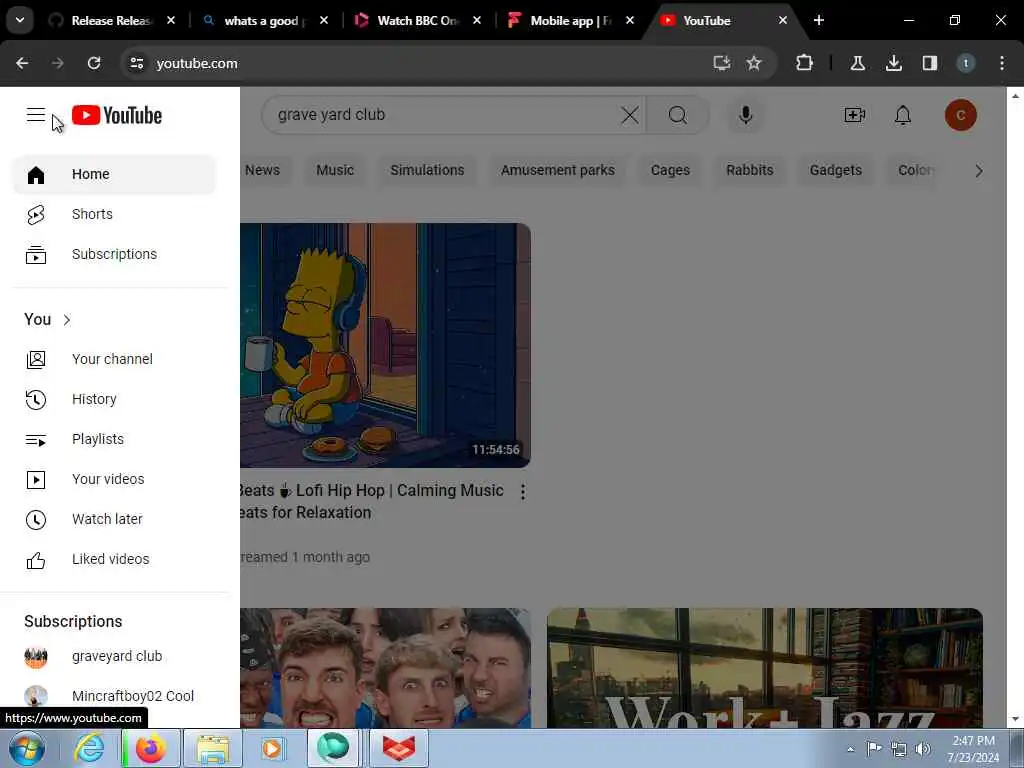Click the volume speaker tray icon

923,748
